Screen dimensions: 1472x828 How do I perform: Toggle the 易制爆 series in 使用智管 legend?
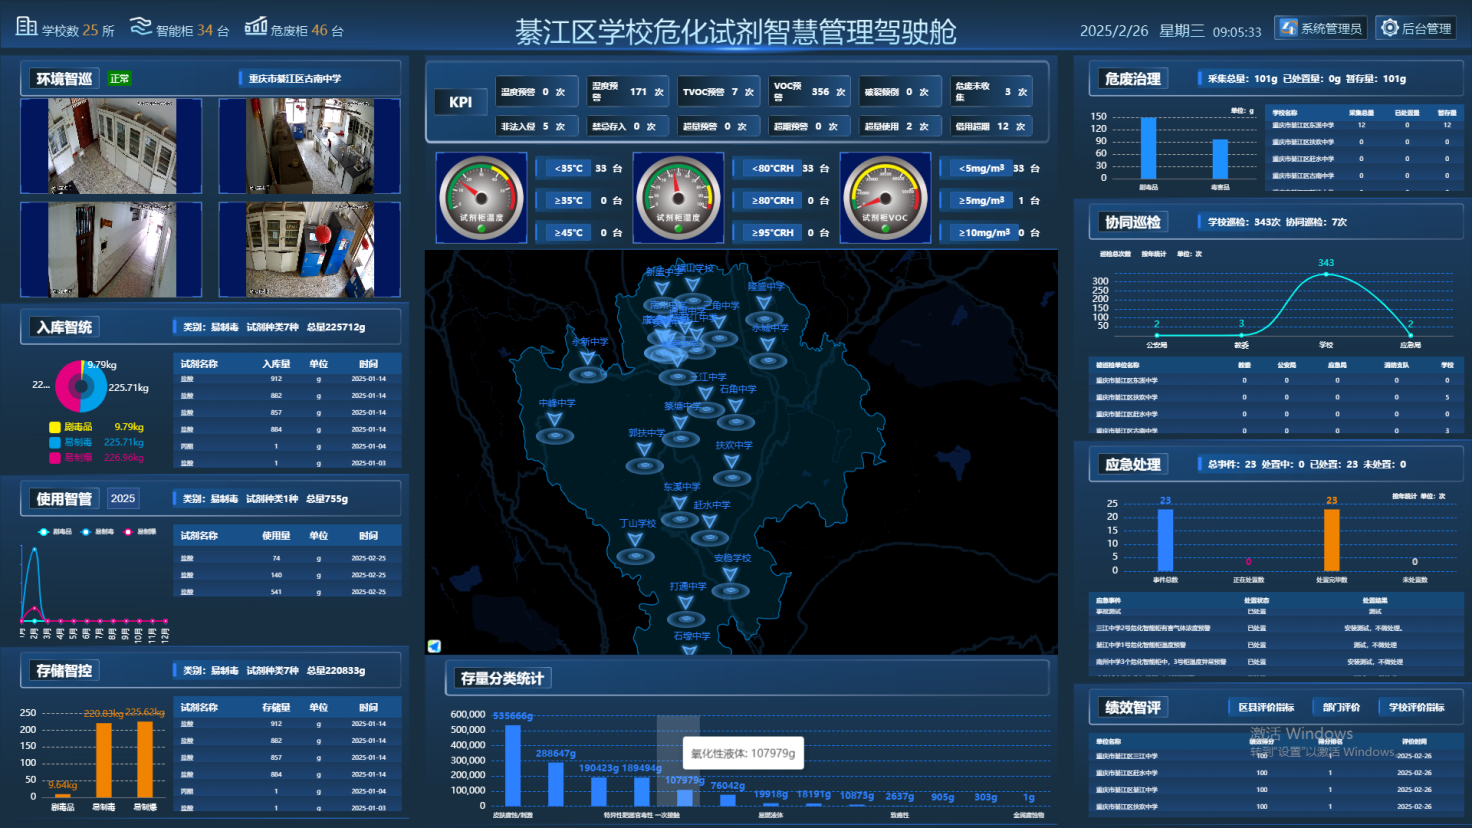[x=129, y=532]
